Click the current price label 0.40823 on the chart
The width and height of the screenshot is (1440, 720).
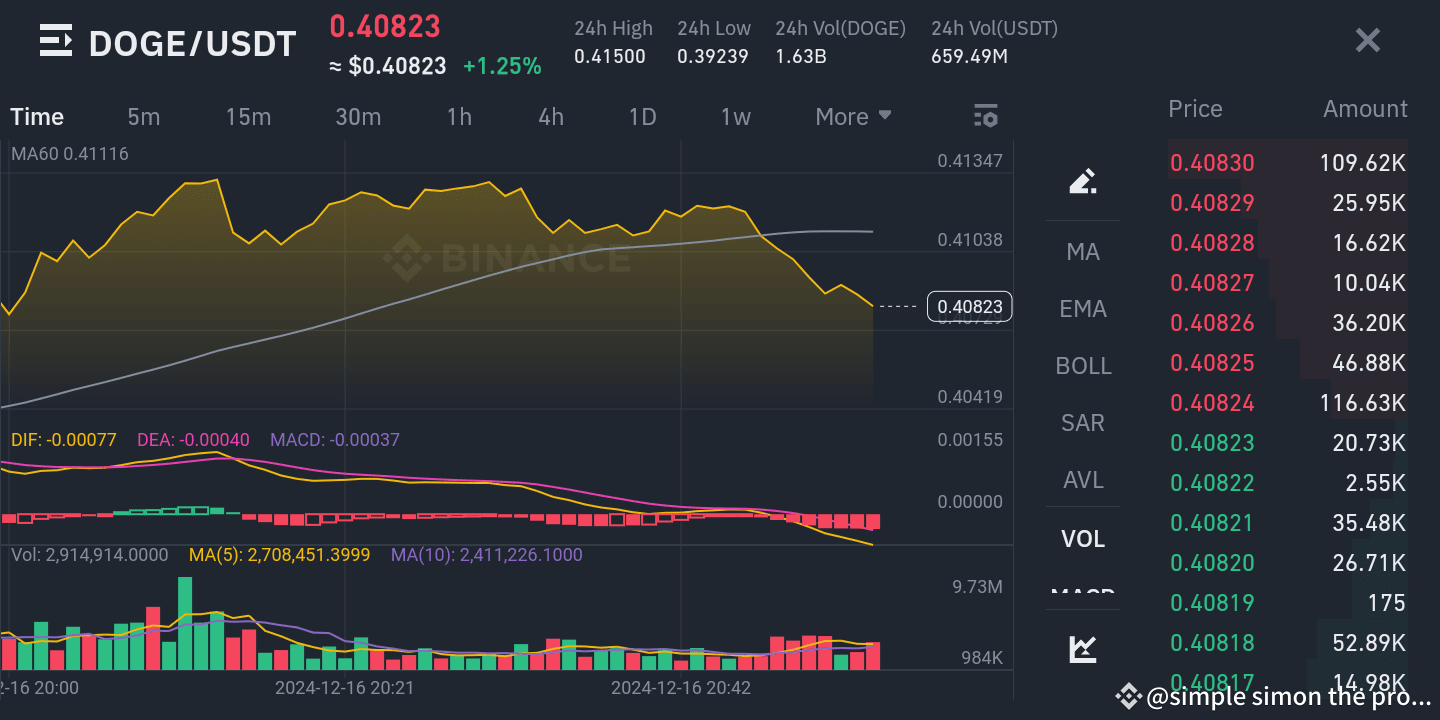[x=969, y=306]
